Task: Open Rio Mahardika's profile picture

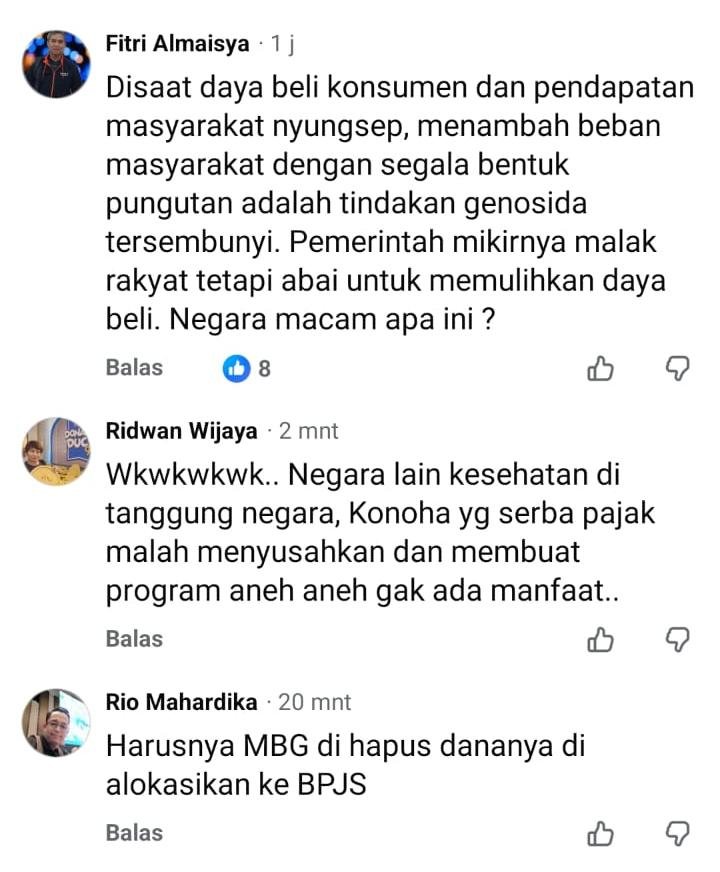Action: [56, 723]
